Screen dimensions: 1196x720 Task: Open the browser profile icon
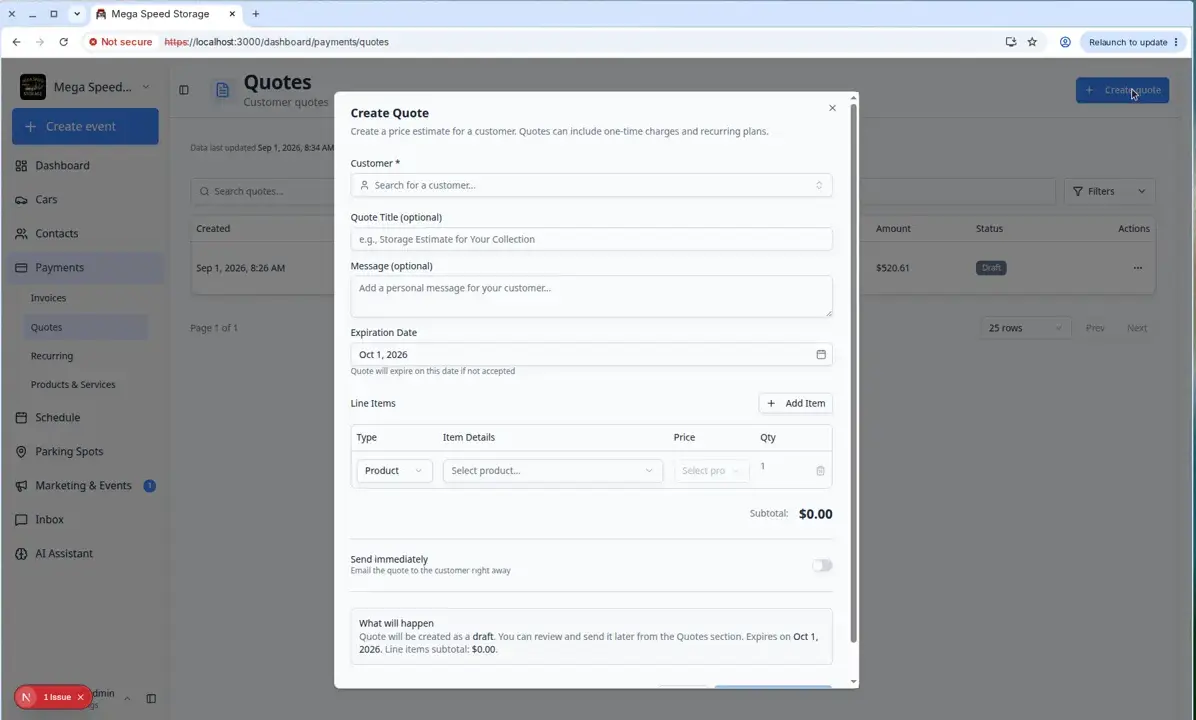tap(1065, 42)
